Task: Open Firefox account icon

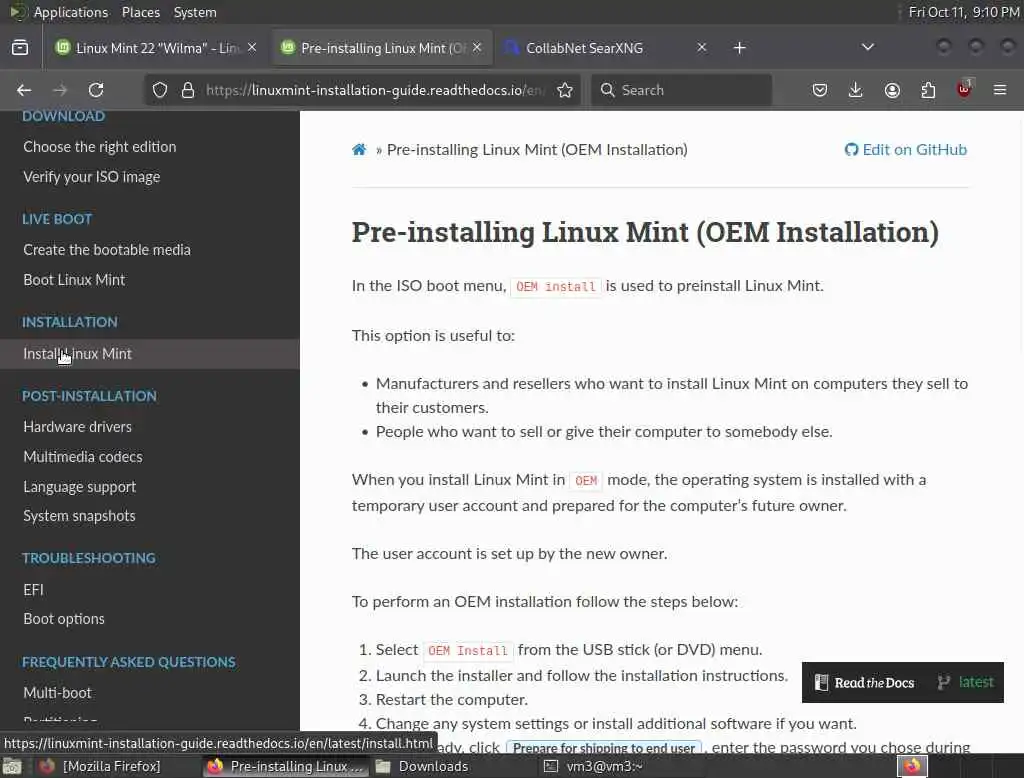Action: point(892,90)
